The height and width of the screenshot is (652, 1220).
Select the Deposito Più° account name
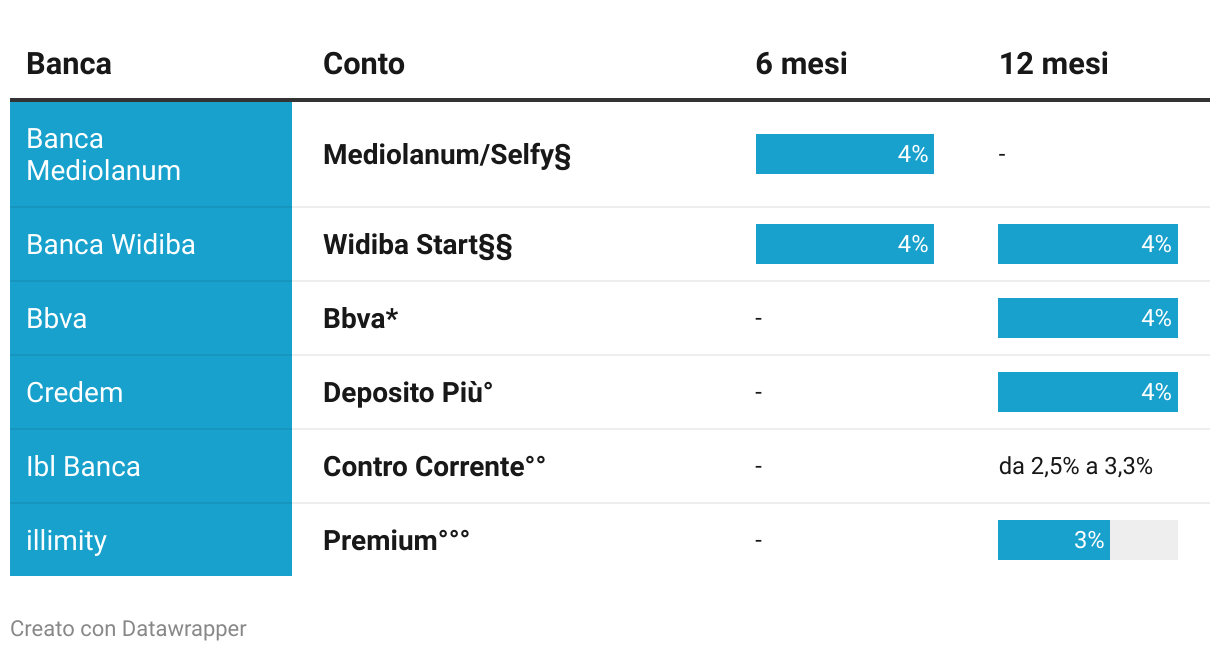click(408, 392)
